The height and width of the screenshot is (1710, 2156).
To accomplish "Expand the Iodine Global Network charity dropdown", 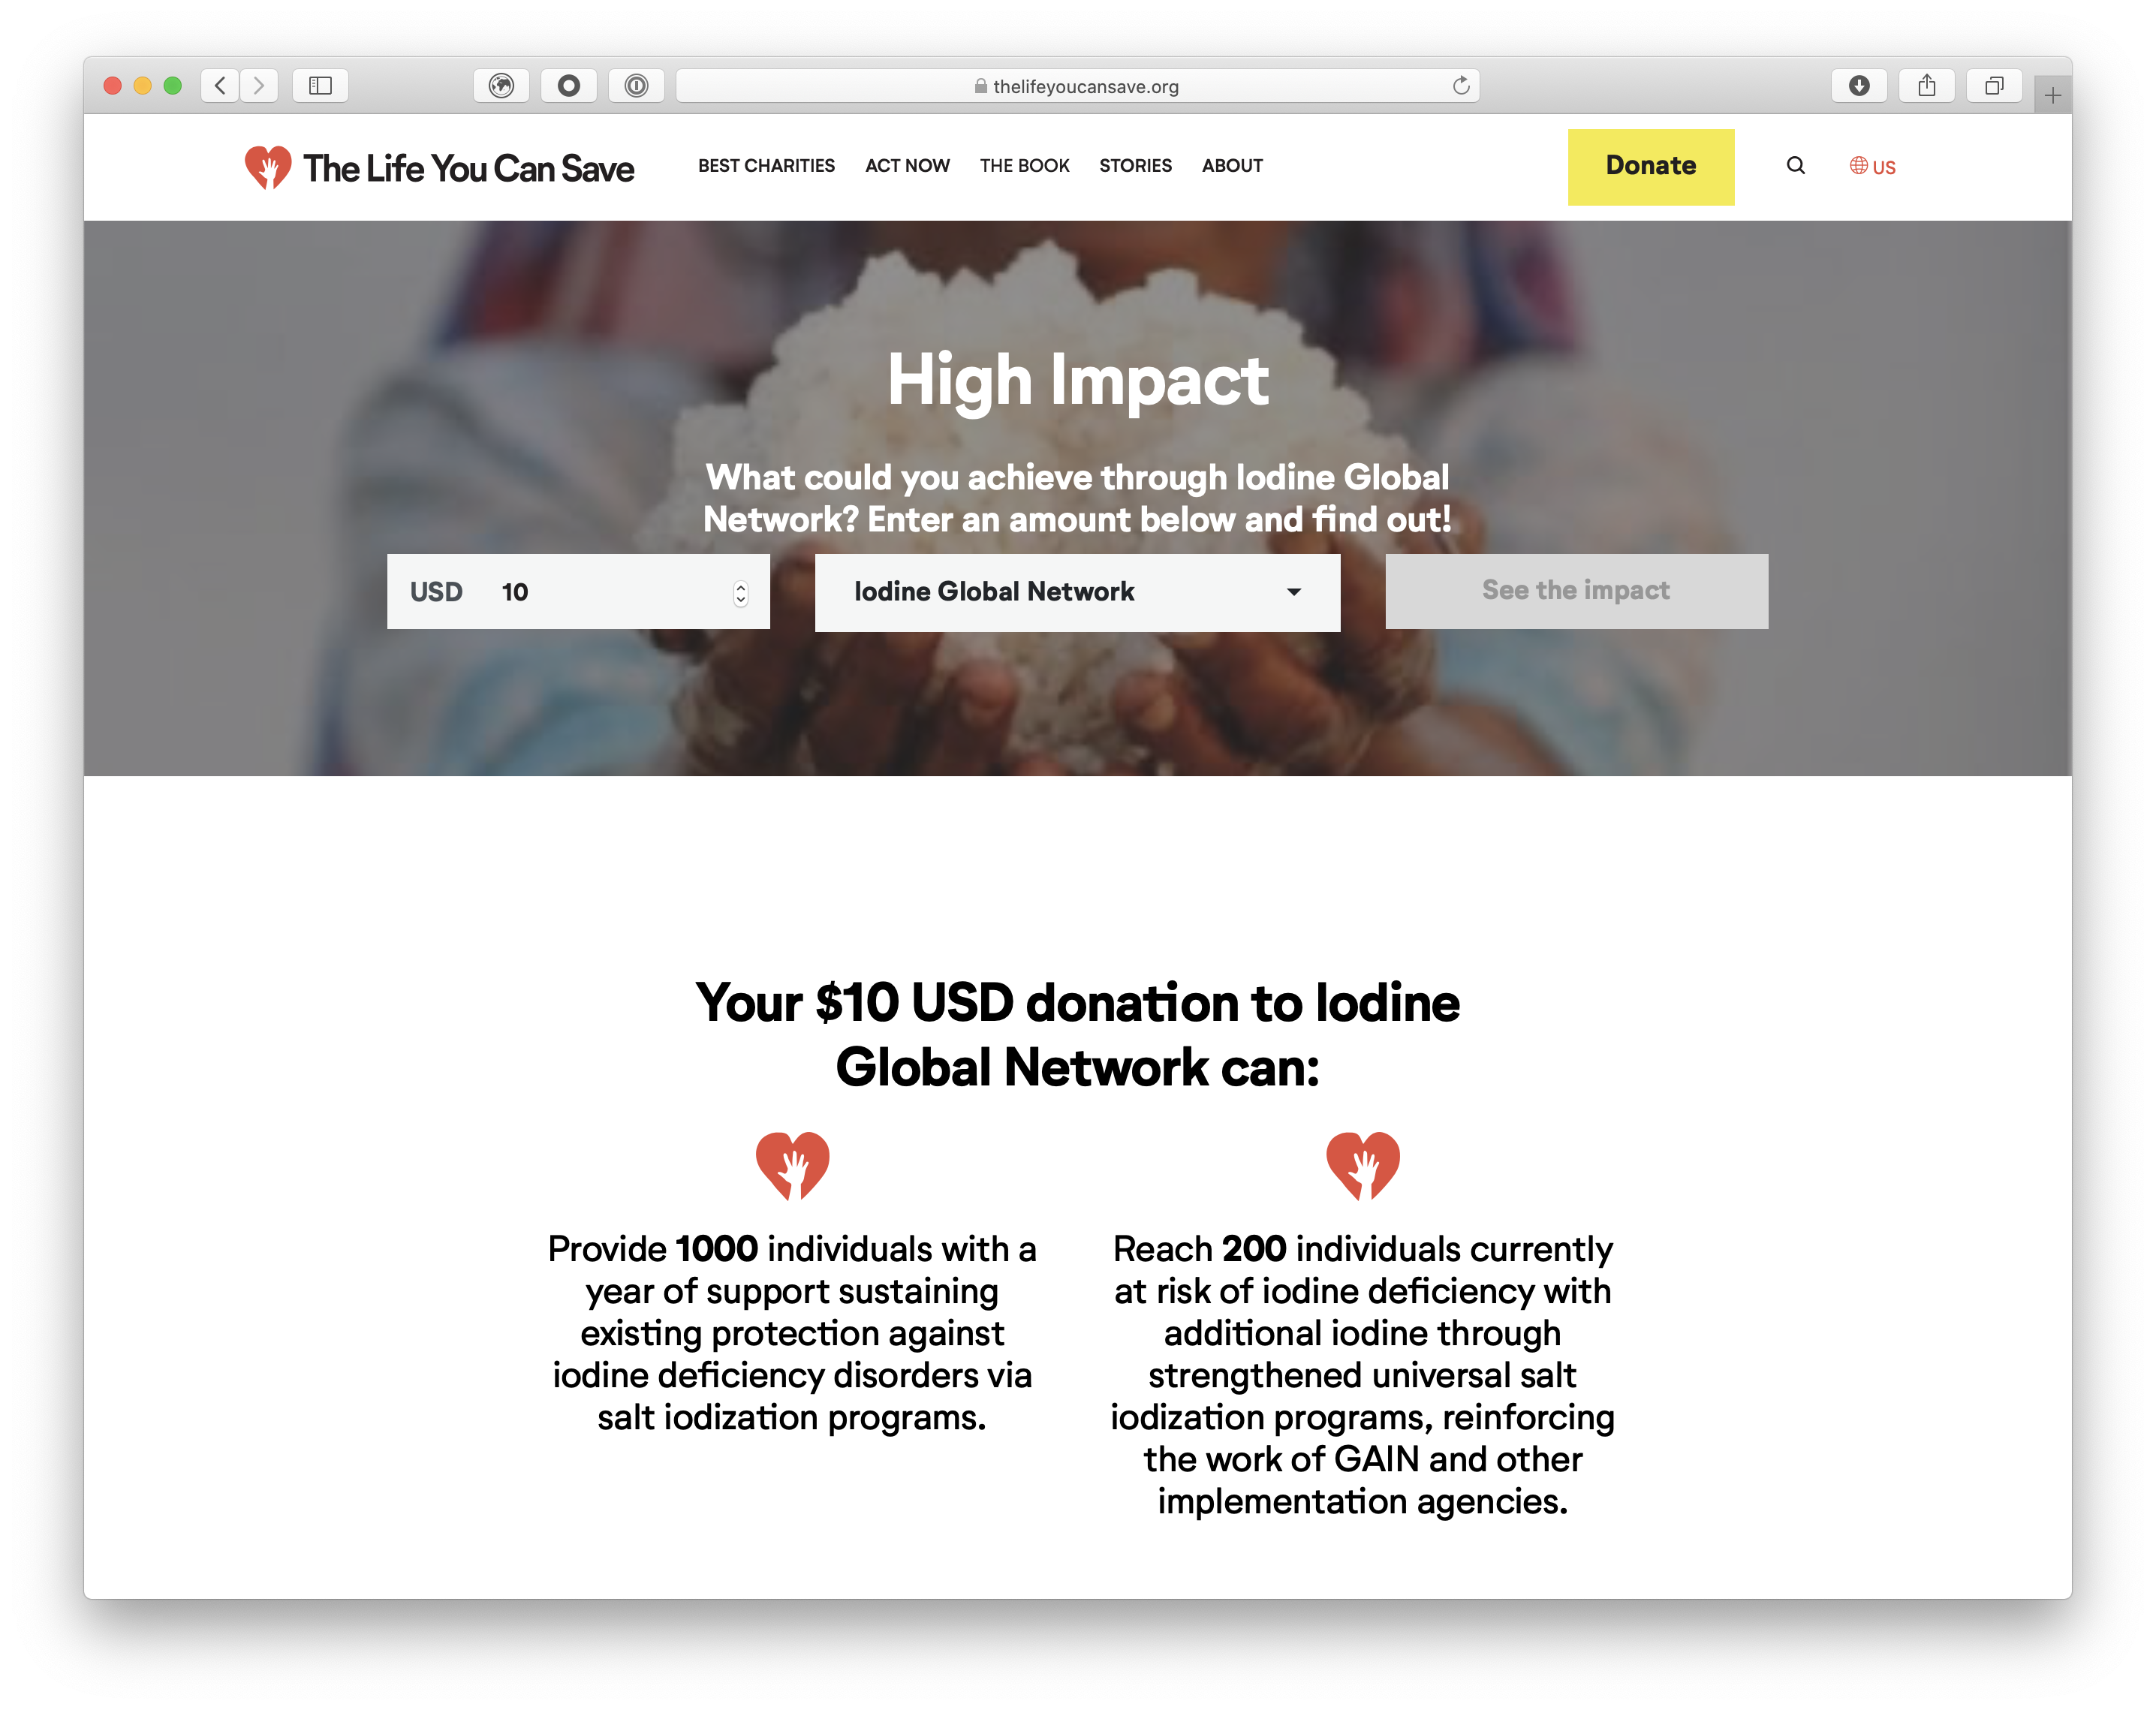I will tap(1077, 592).
